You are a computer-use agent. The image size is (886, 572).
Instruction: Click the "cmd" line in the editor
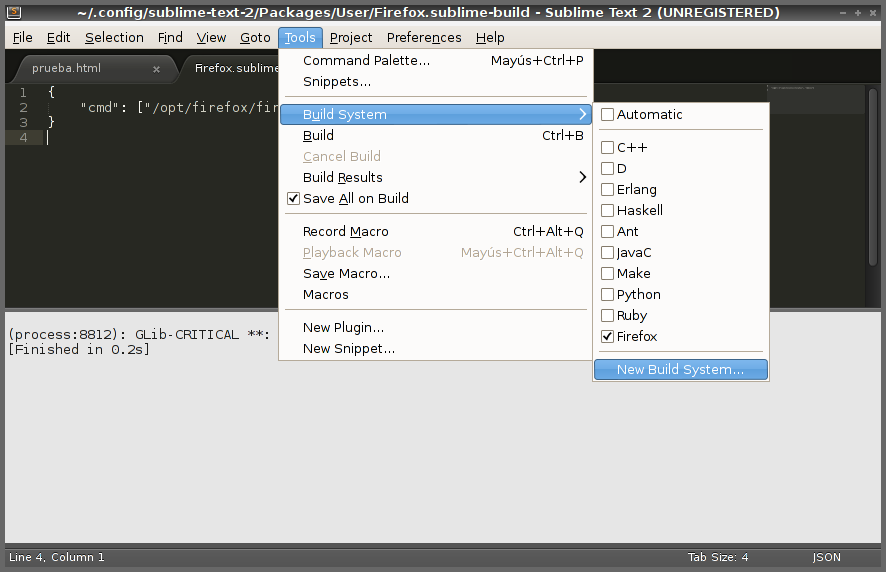pos(179,107)
